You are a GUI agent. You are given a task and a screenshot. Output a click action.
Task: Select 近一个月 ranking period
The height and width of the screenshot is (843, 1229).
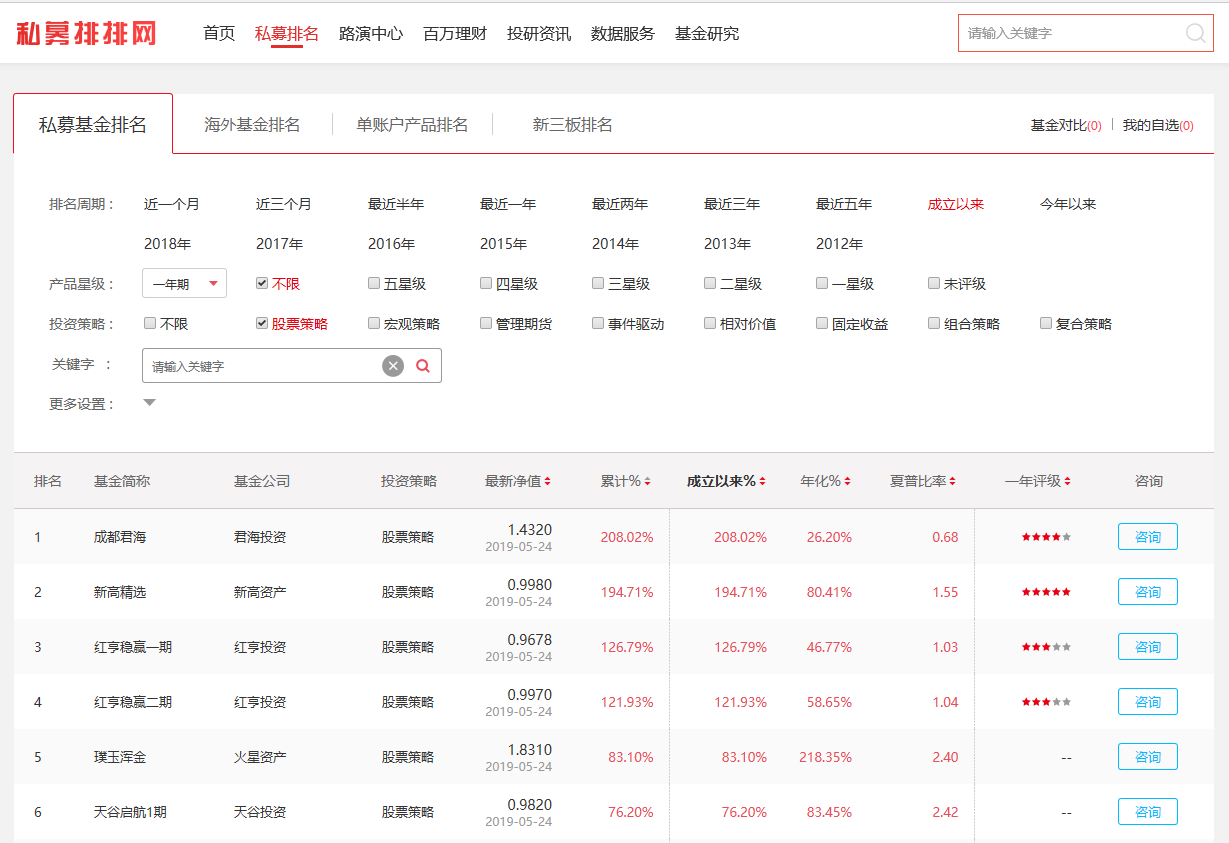tap(172, 204)
